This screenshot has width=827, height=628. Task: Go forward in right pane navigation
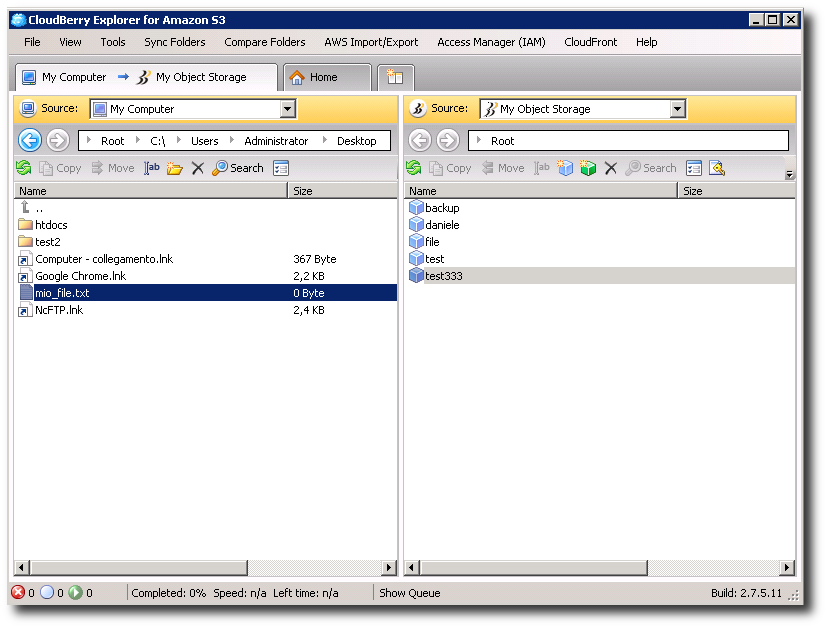[448, 140]
